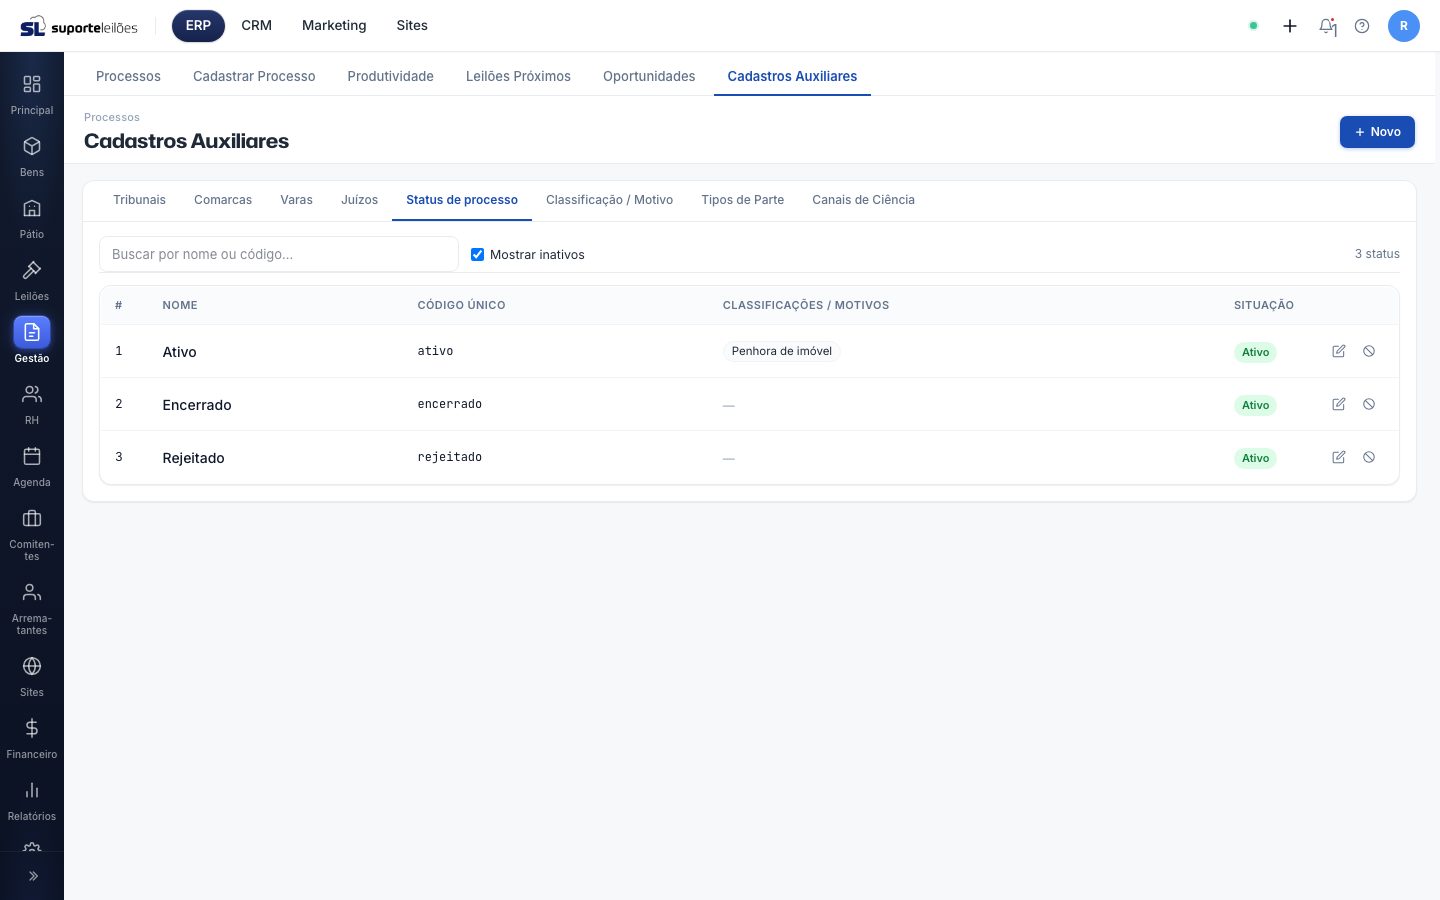Viewport: 1440px width, 900px height.
Task: Deactivate the Rejeitado status row
Action: pos(1369,457)
